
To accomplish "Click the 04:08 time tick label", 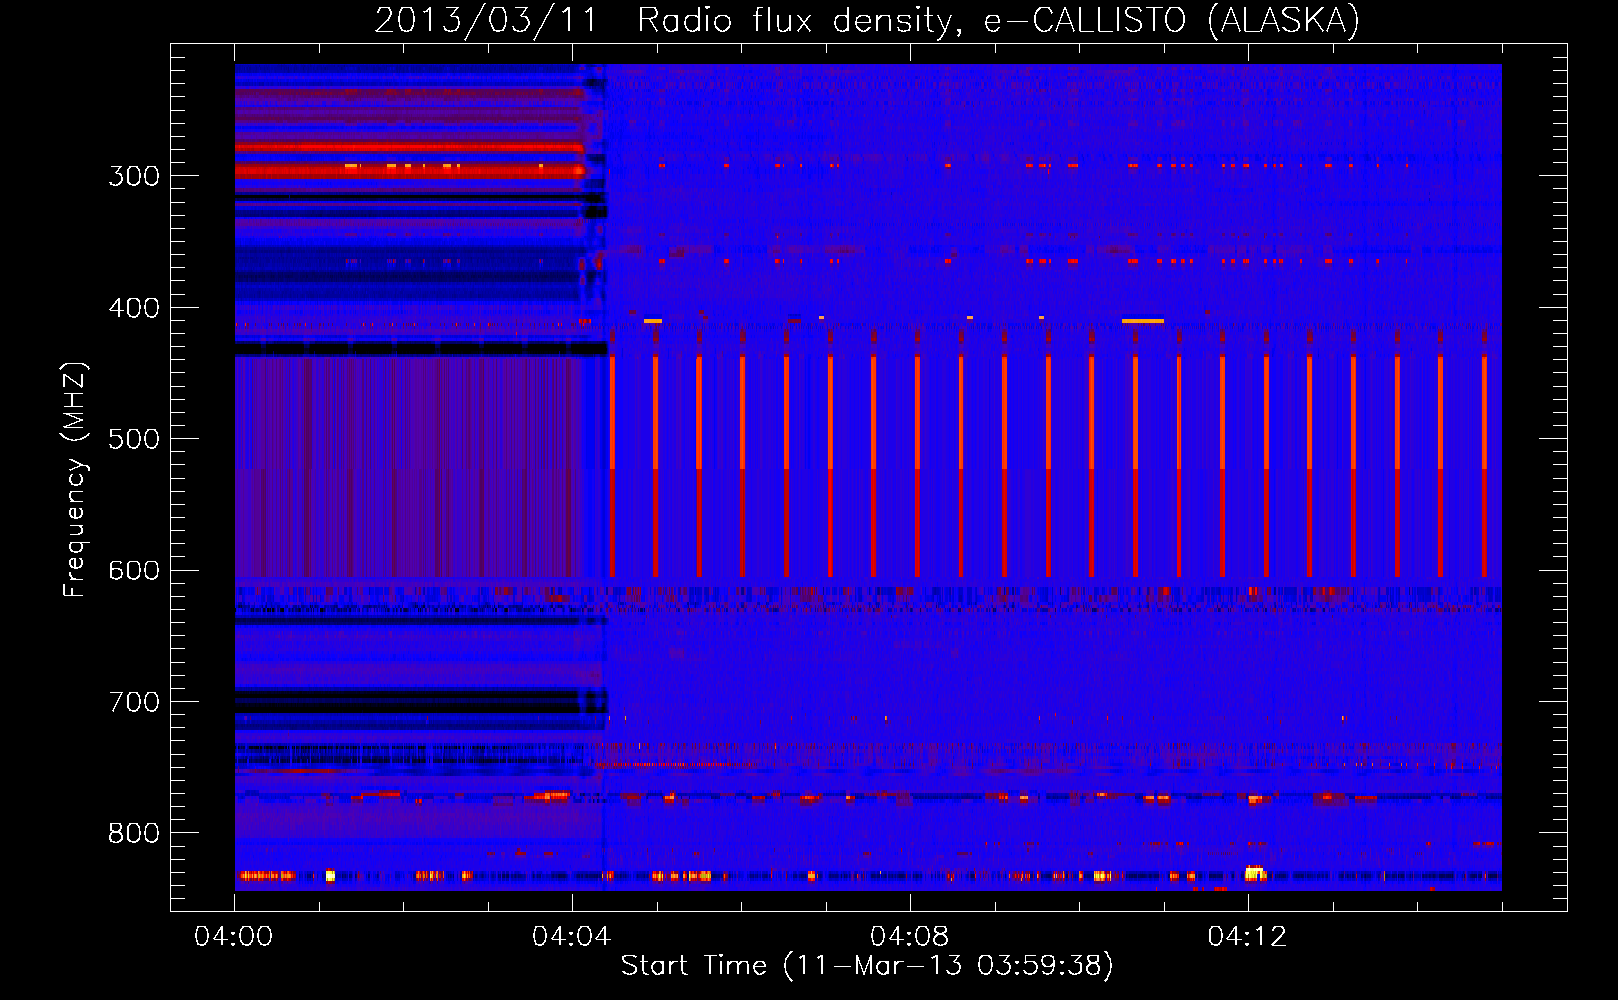I will click(909, 937).
